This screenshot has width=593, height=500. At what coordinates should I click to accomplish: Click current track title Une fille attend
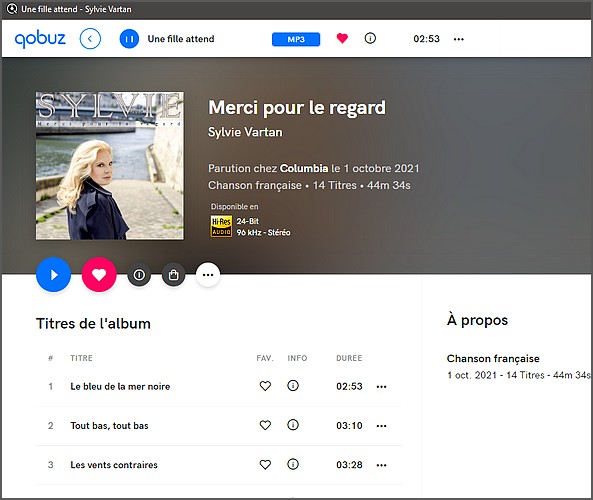pyautogui.click(x=181, y=39)
